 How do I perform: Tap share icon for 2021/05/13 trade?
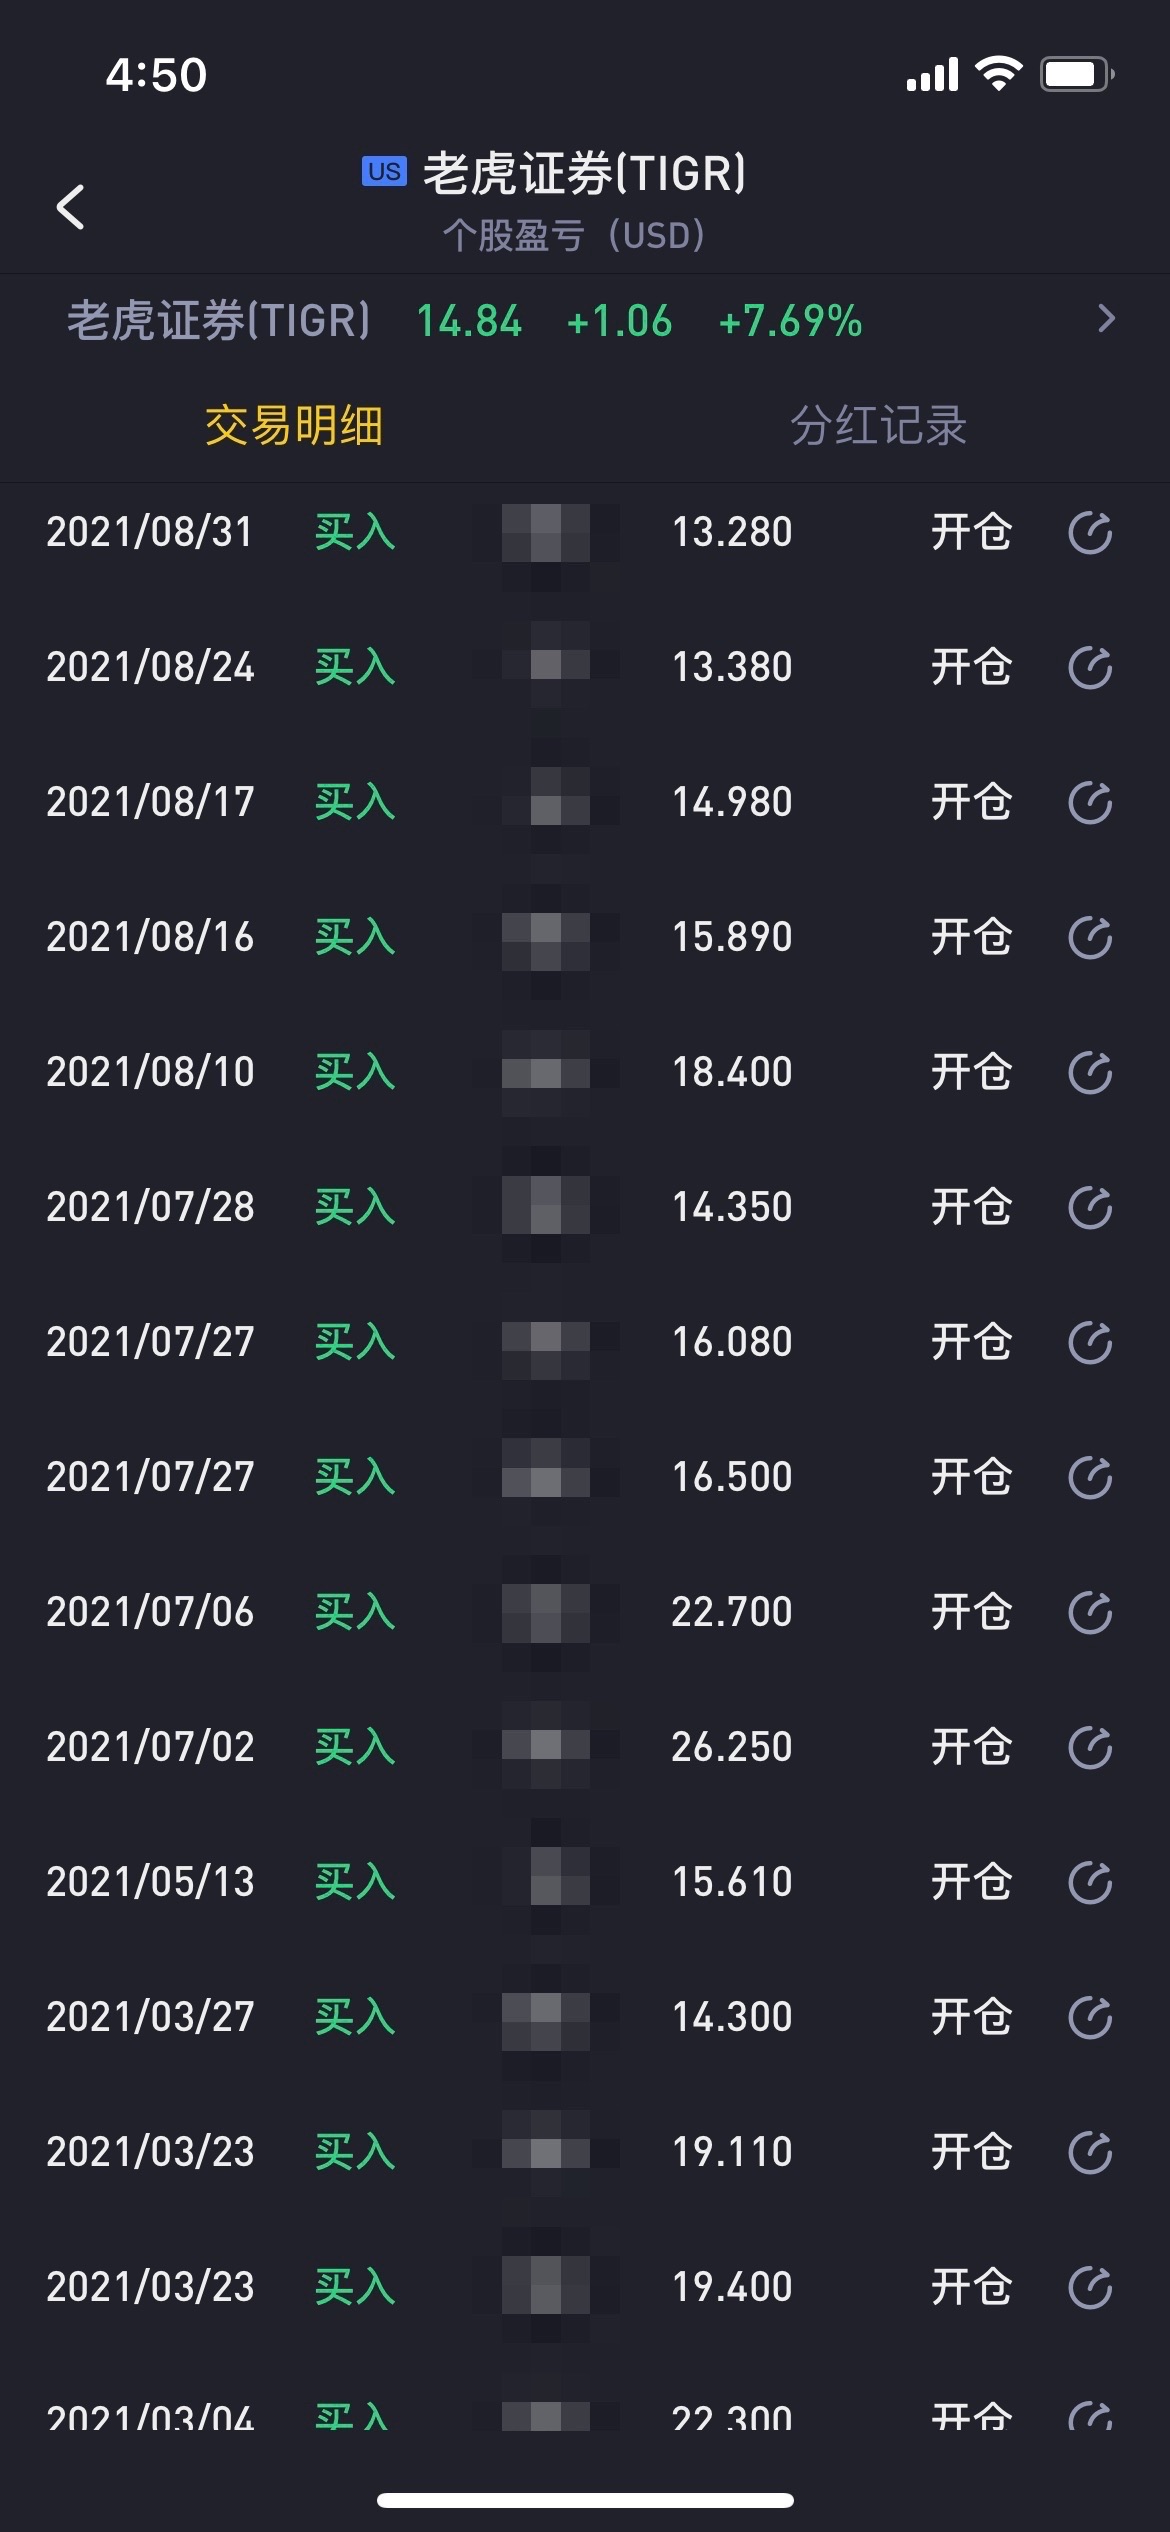tap(1090, 1882)
